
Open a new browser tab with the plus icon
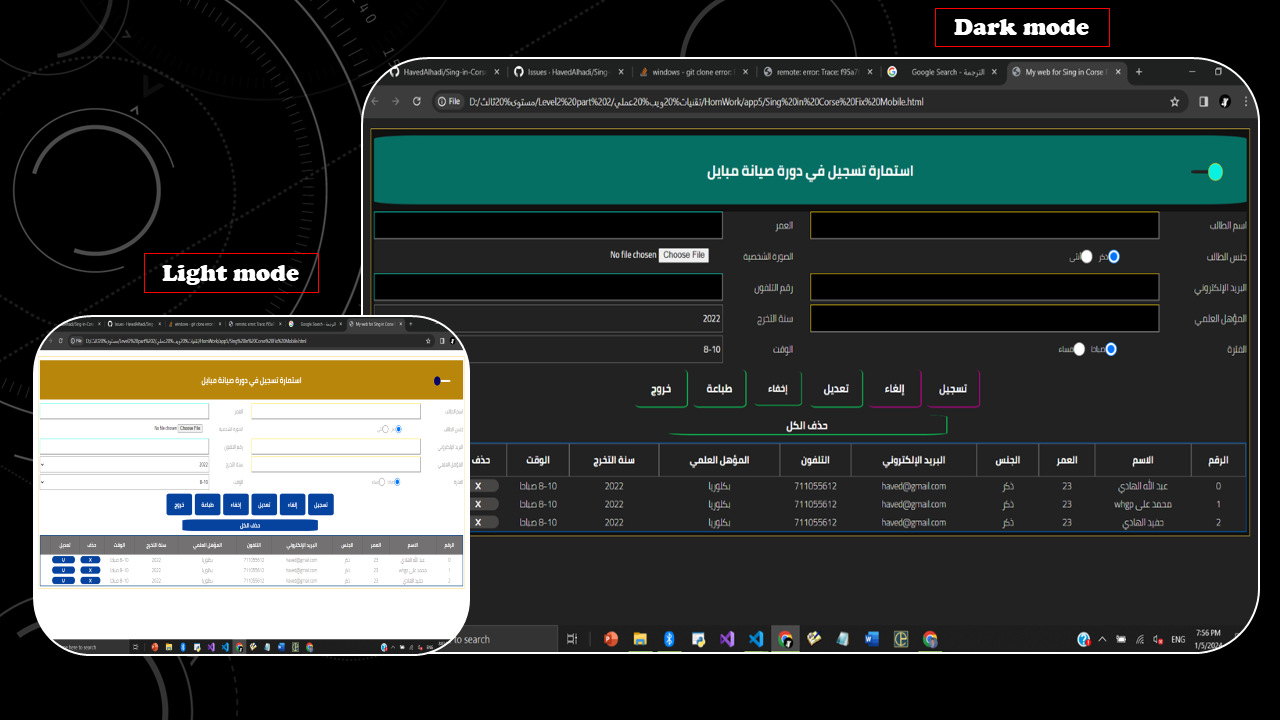coord(1138,72)
